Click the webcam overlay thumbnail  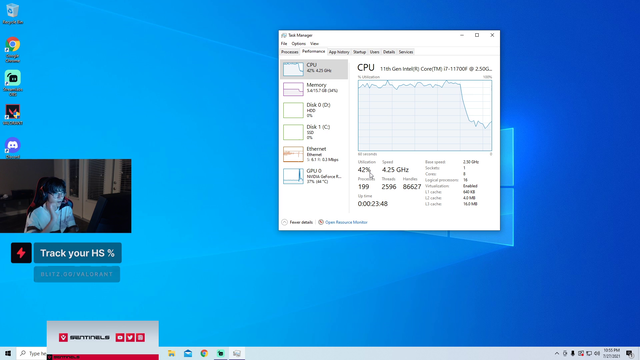(66, 196)
